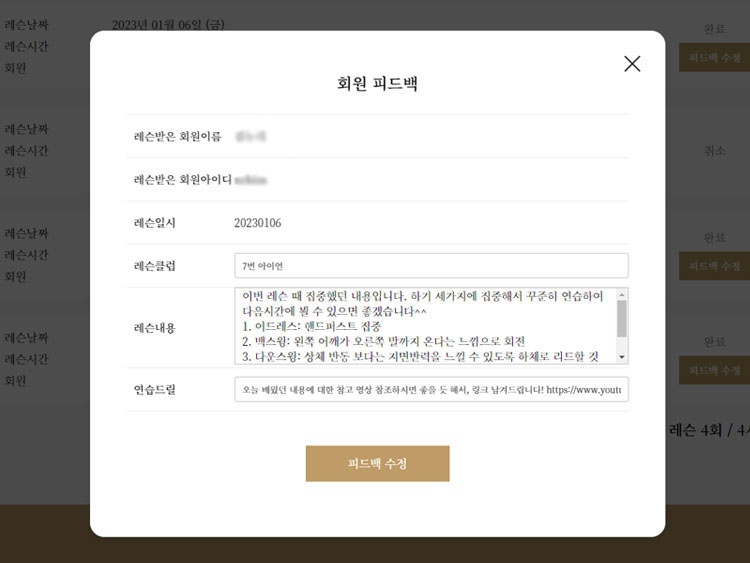Click 피드백 수정 in the top background row
This screenshot has height=563, width=750.
tap(713, 57)
